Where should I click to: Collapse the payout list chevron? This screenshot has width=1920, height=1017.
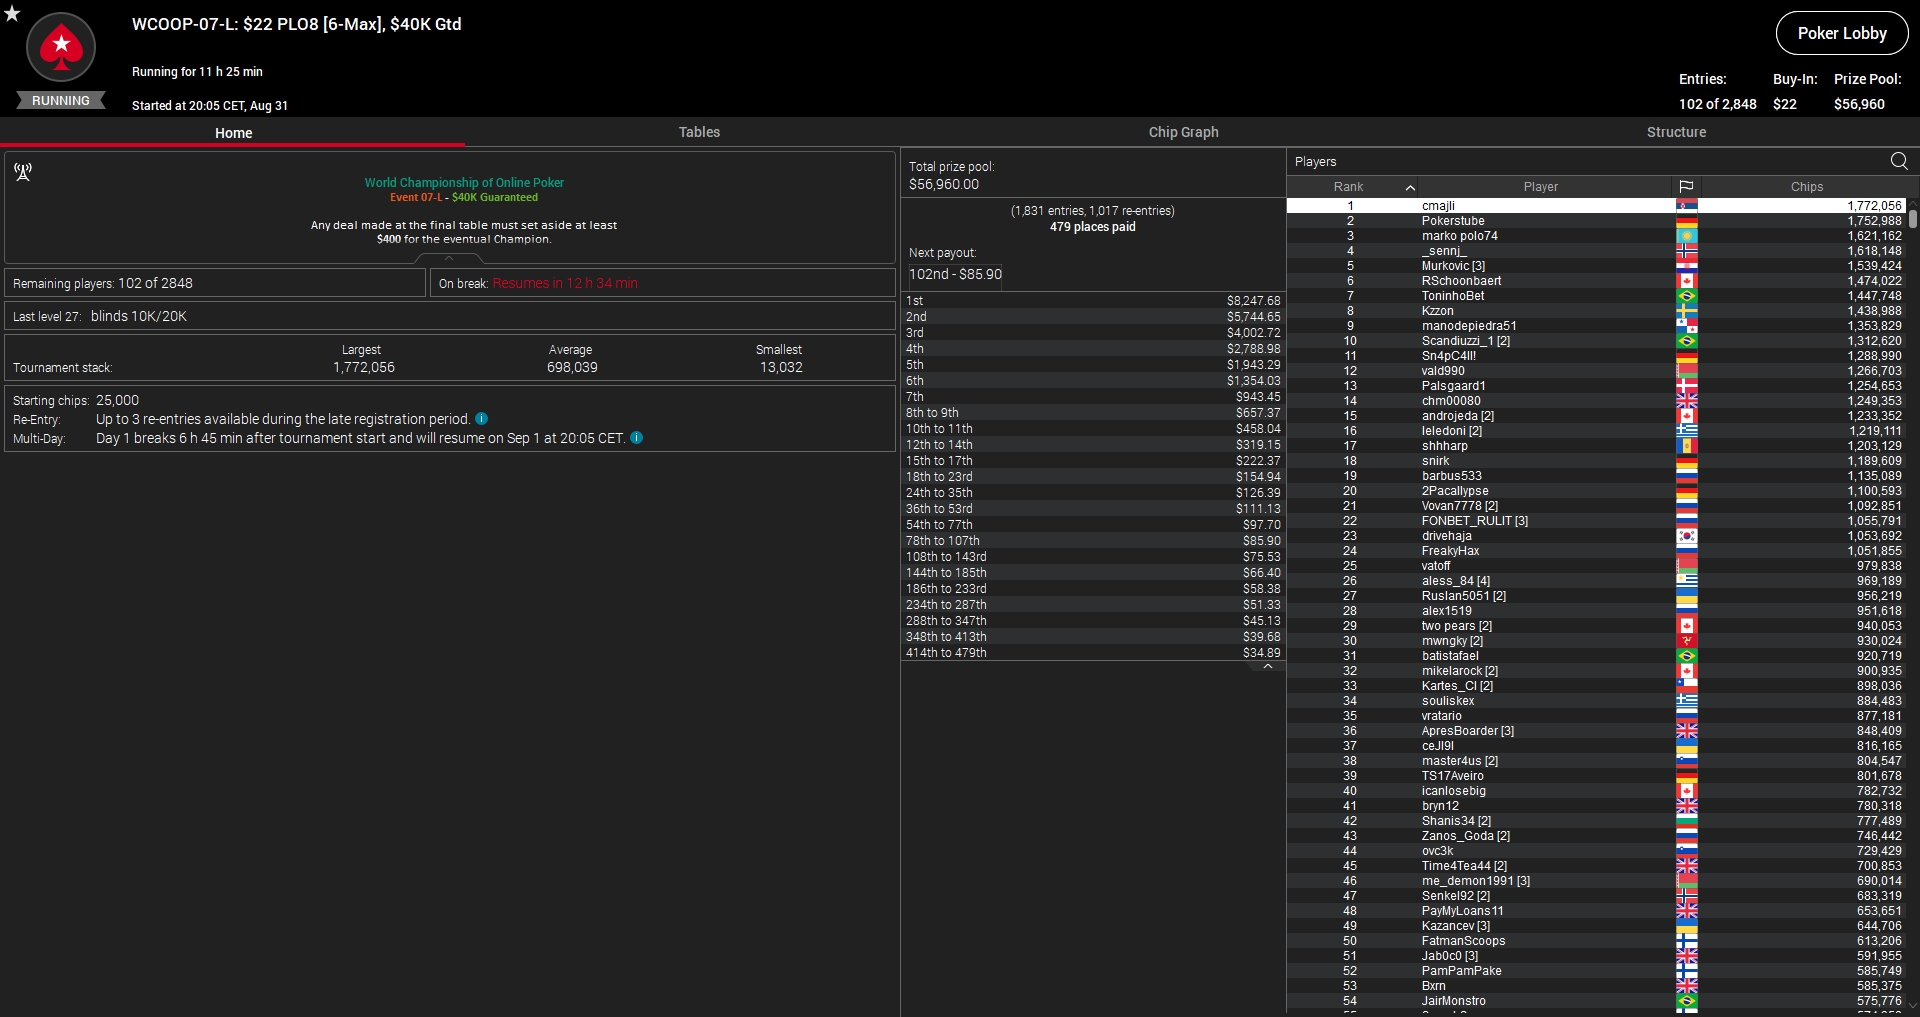pyautogui.click(x=1268, y=666)
